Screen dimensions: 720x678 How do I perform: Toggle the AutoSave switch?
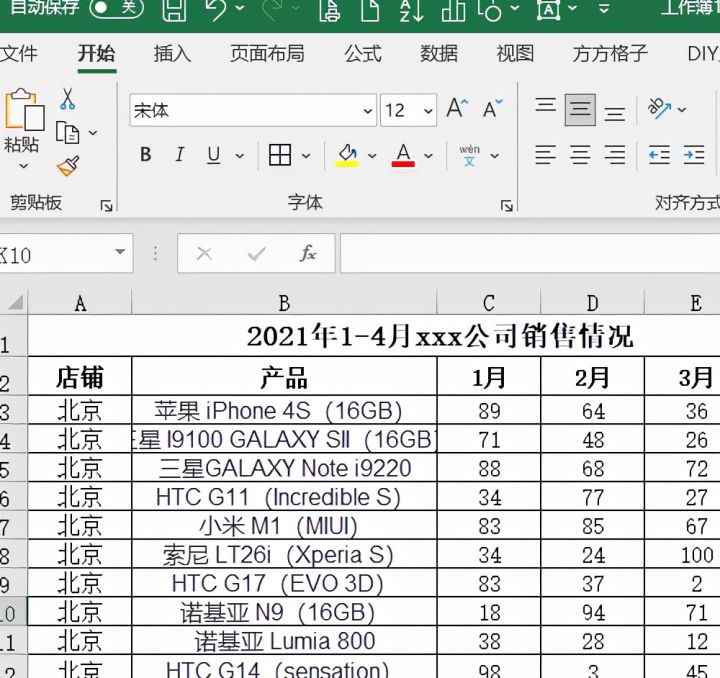(x=117, y=7)
